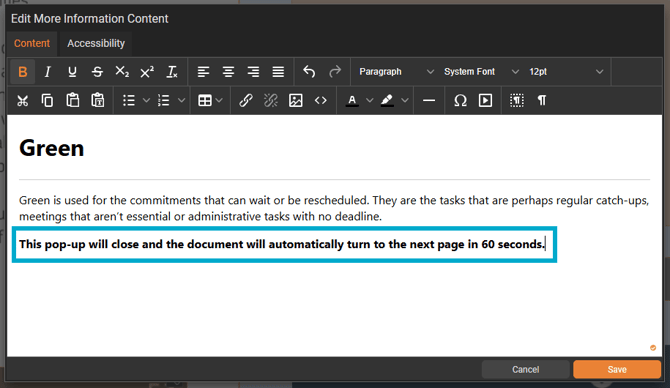Insert a numbered list
This screenshot has height=388, width=670.
(164, 101)
